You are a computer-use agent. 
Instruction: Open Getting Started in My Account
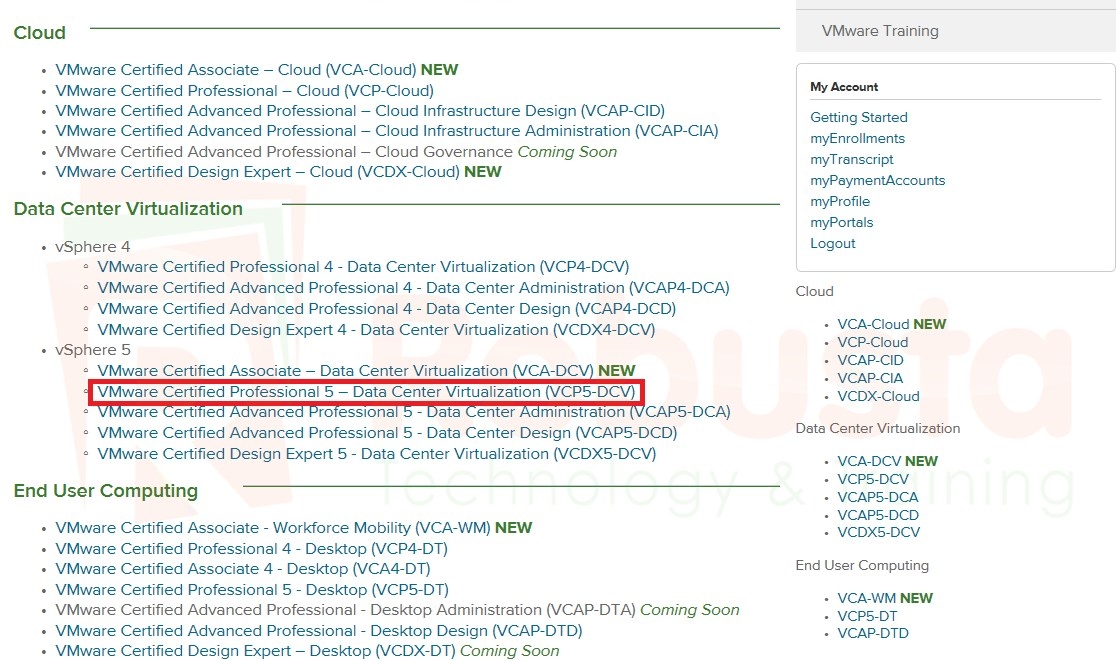[859, 117]
